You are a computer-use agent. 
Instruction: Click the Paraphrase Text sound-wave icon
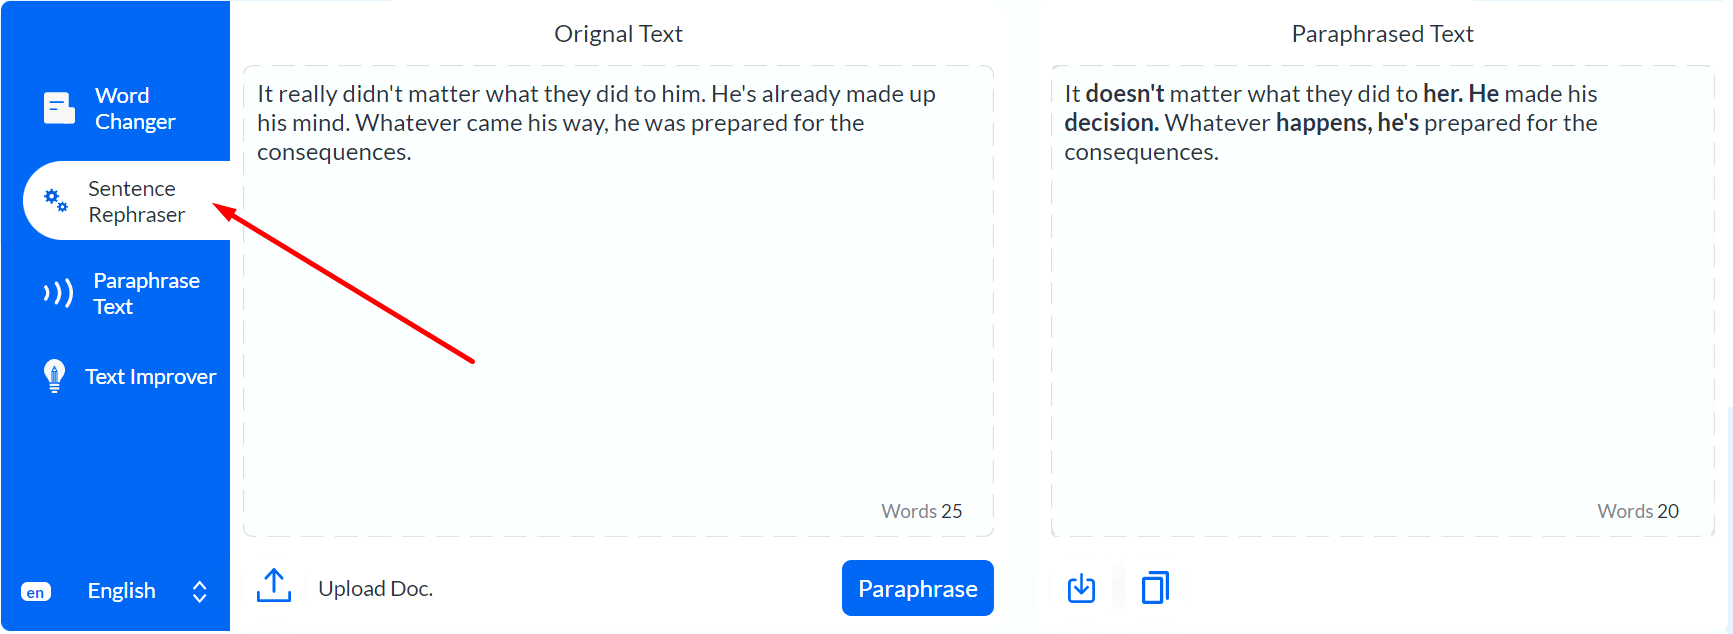[x=58, y=293]
